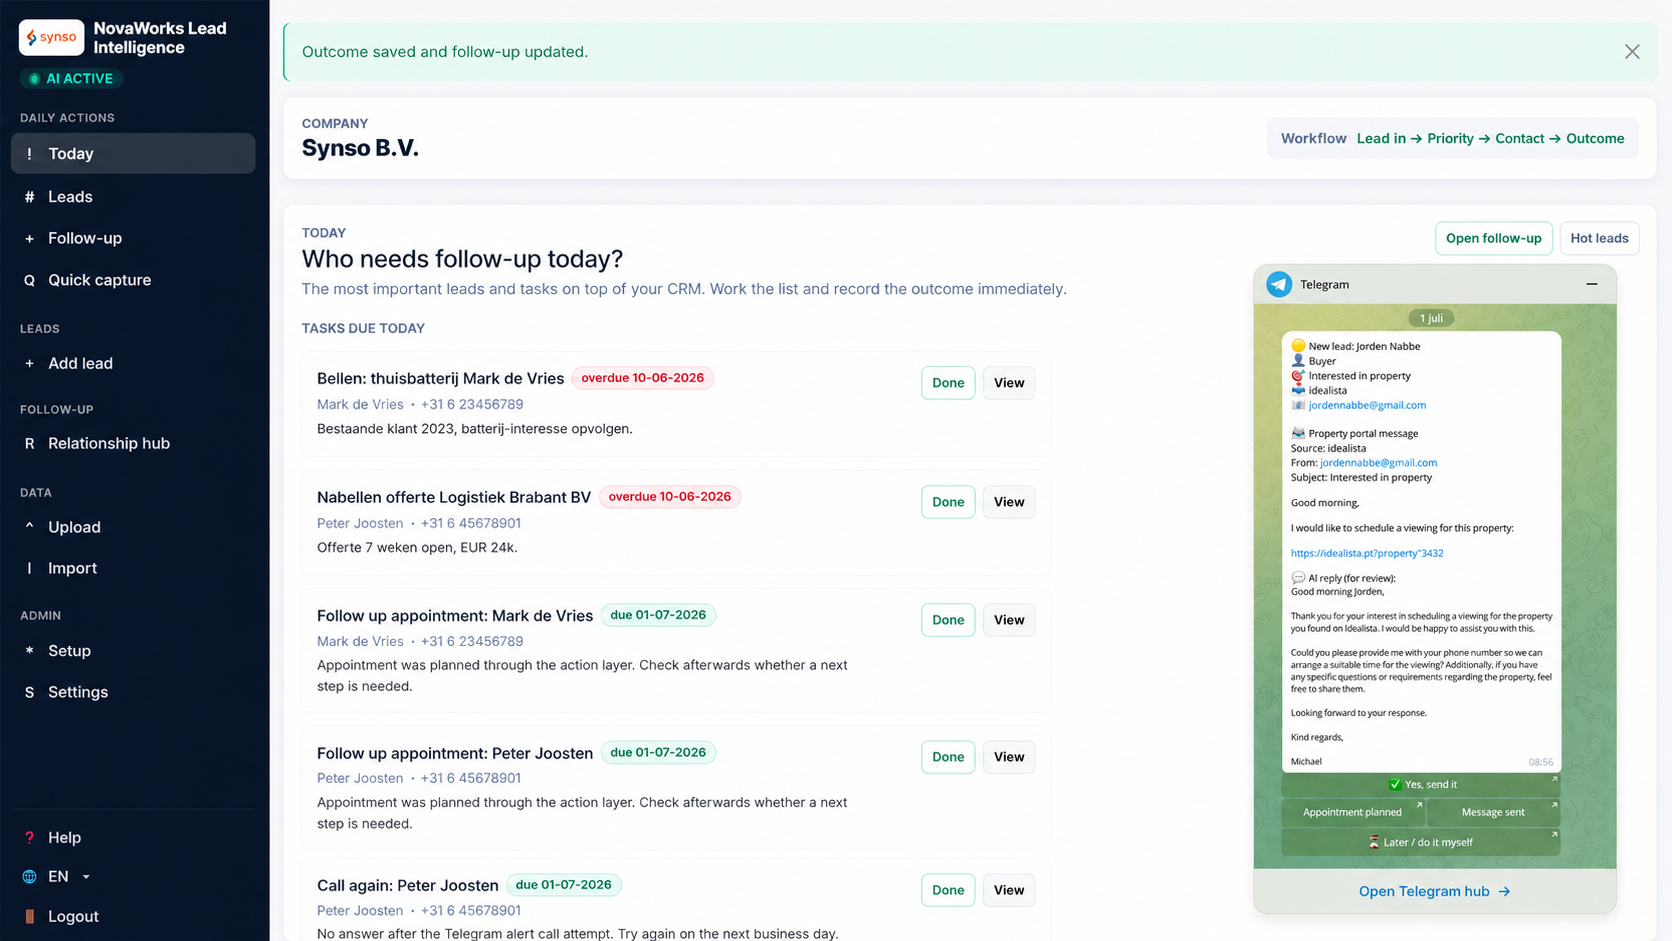Click the overdue 10-06-2026 badge on Bellen task
This screenshot has width=1672, height=941.
point(643,378)
